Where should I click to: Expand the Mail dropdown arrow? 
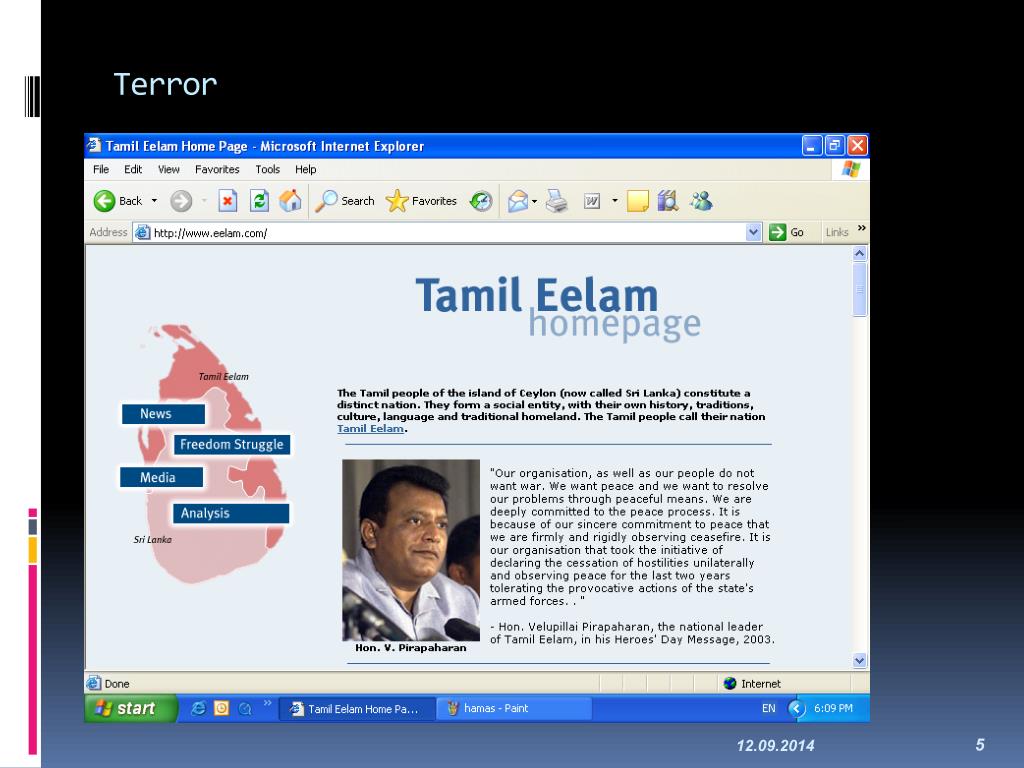(x=534, y=201)
